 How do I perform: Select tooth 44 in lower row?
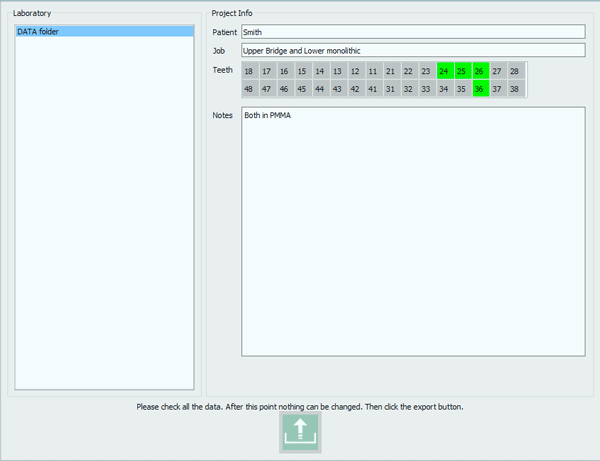(320, 89)
